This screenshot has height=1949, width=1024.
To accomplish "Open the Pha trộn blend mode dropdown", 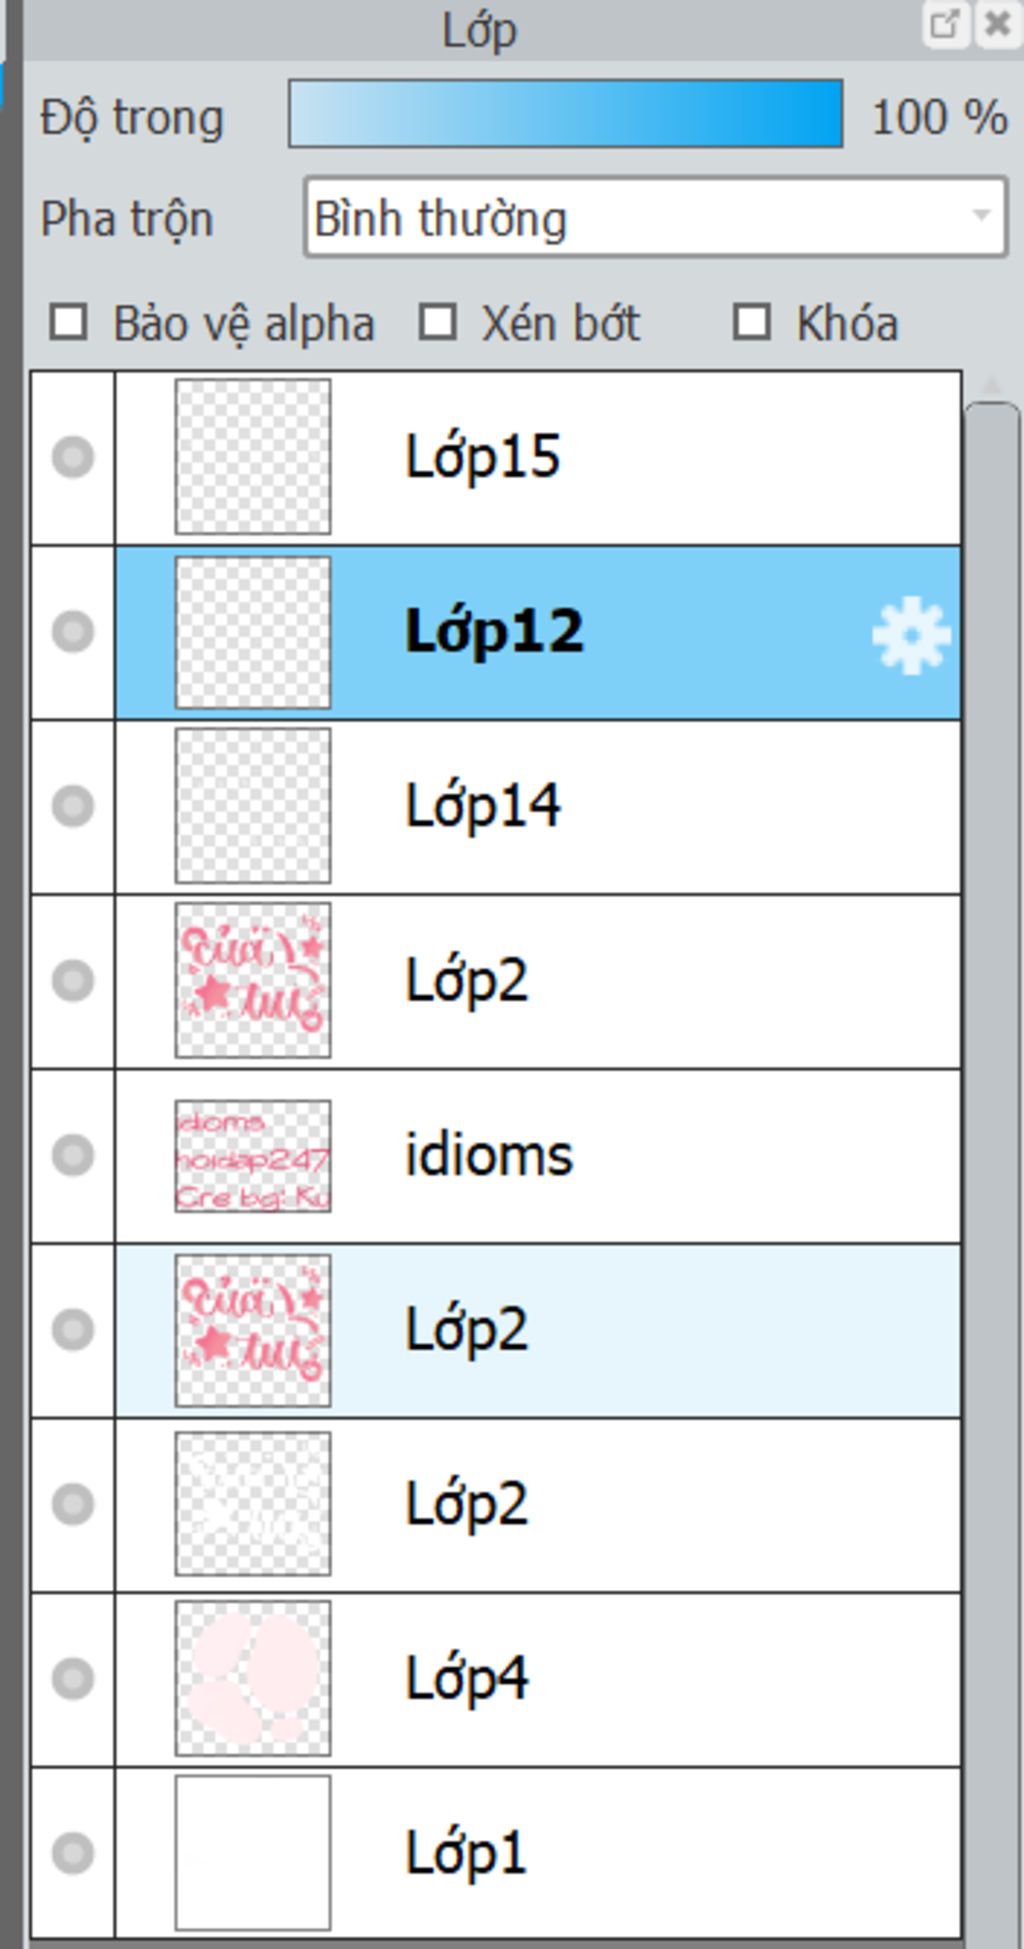I will [x=655, y=217].
